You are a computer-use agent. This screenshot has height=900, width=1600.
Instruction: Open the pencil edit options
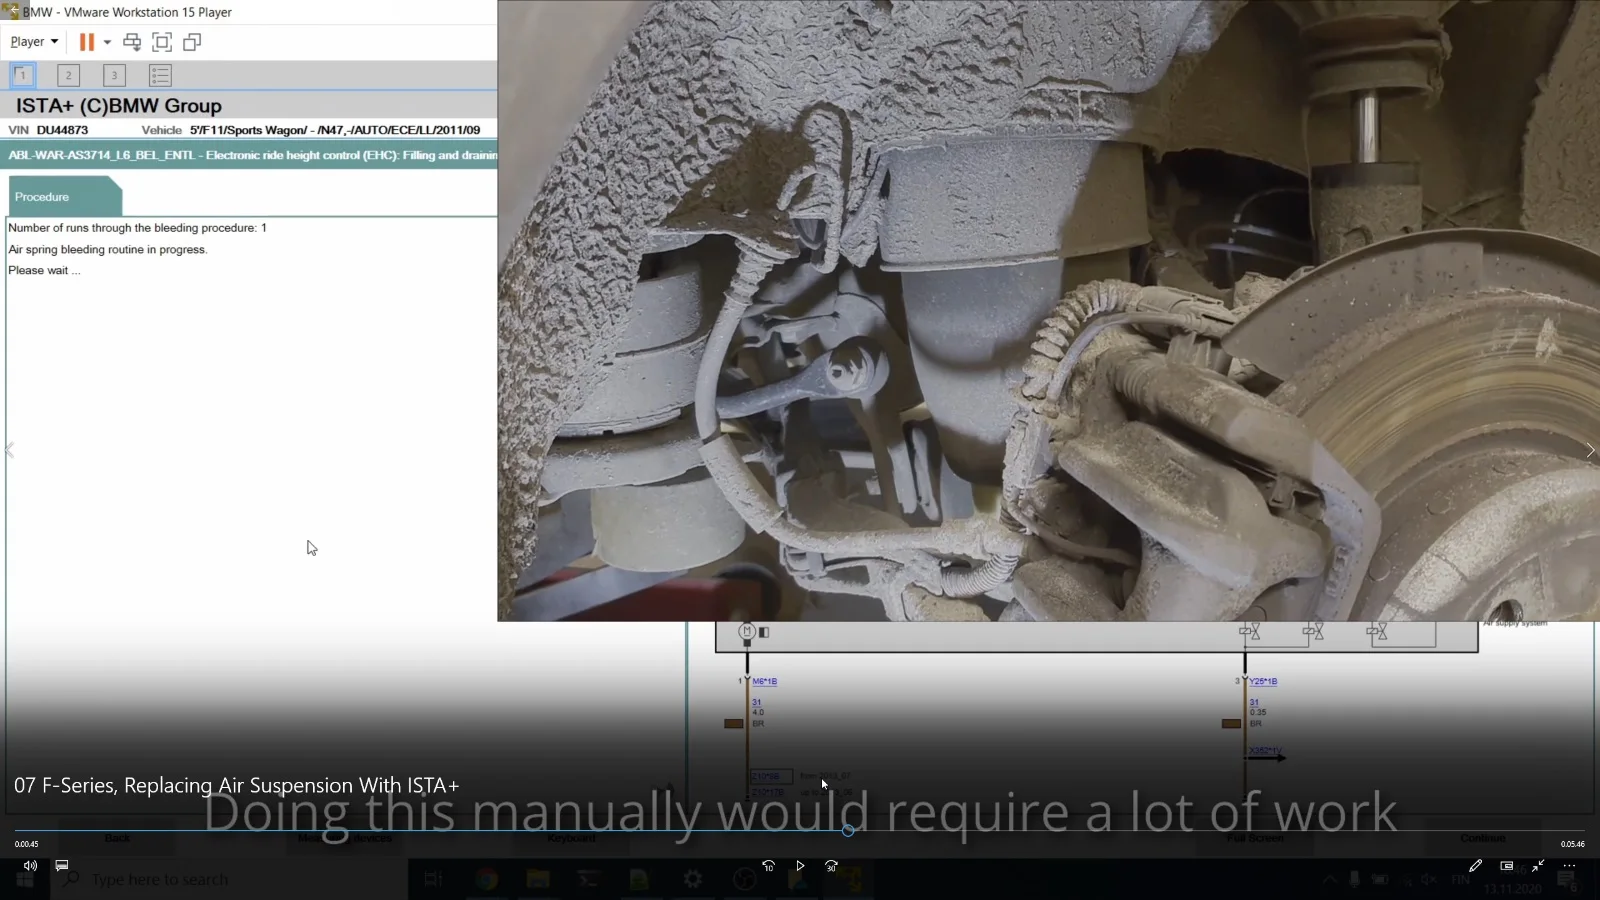coord(1475,865)
